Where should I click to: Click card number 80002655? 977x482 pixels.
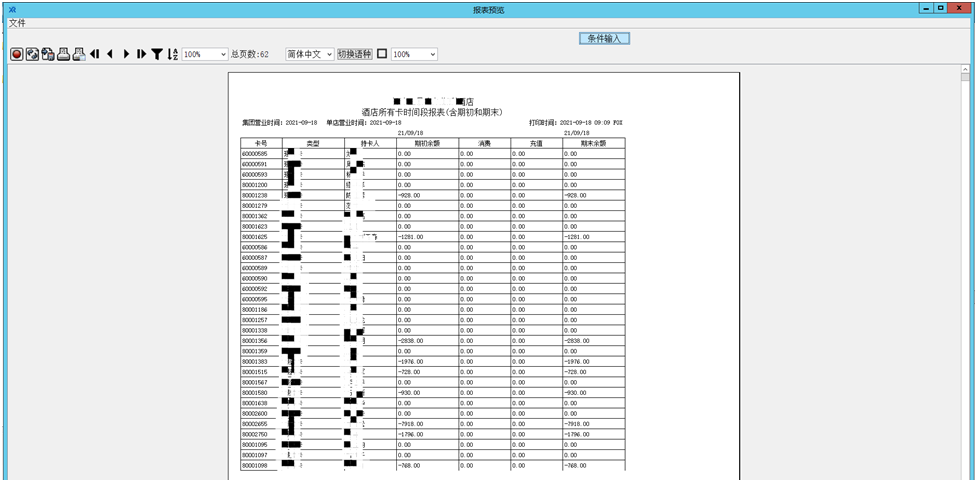click(254, 423)
